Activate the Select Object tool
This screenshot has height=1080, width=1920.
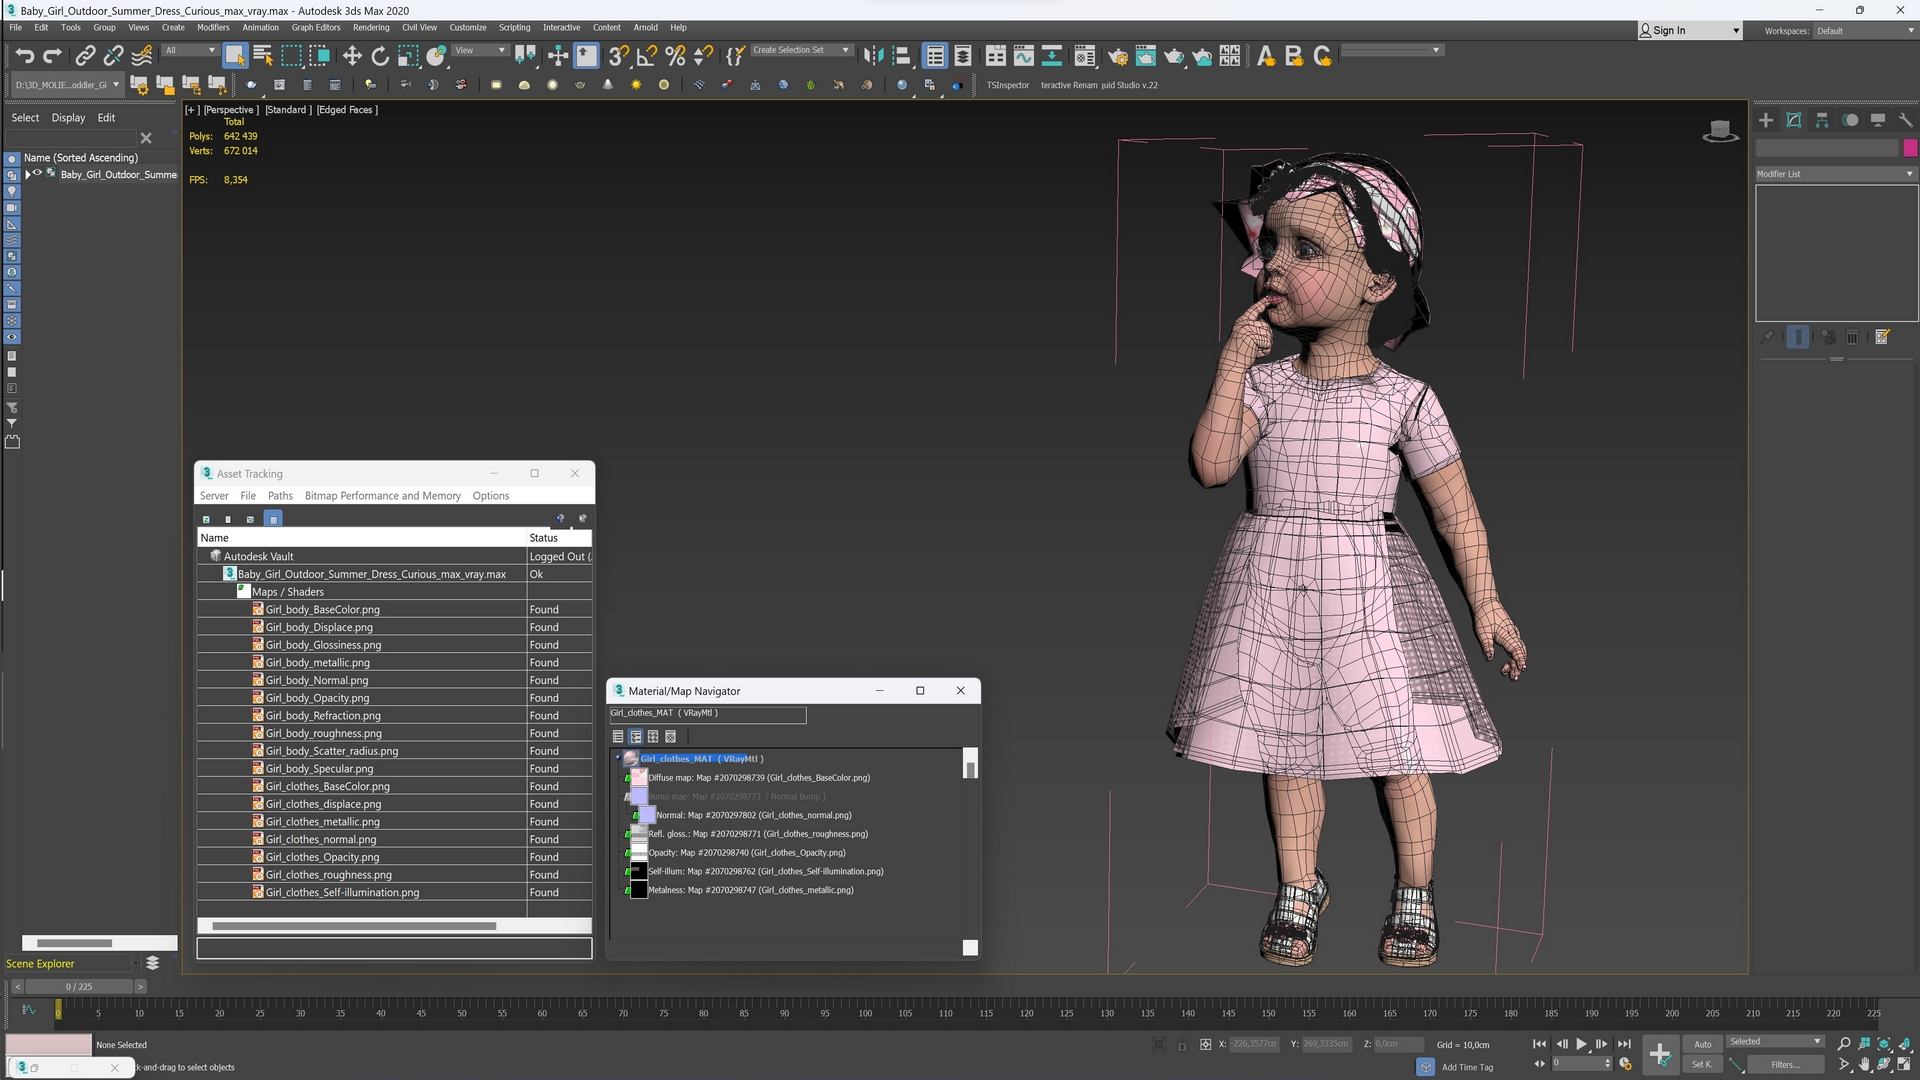pos(235,56)
